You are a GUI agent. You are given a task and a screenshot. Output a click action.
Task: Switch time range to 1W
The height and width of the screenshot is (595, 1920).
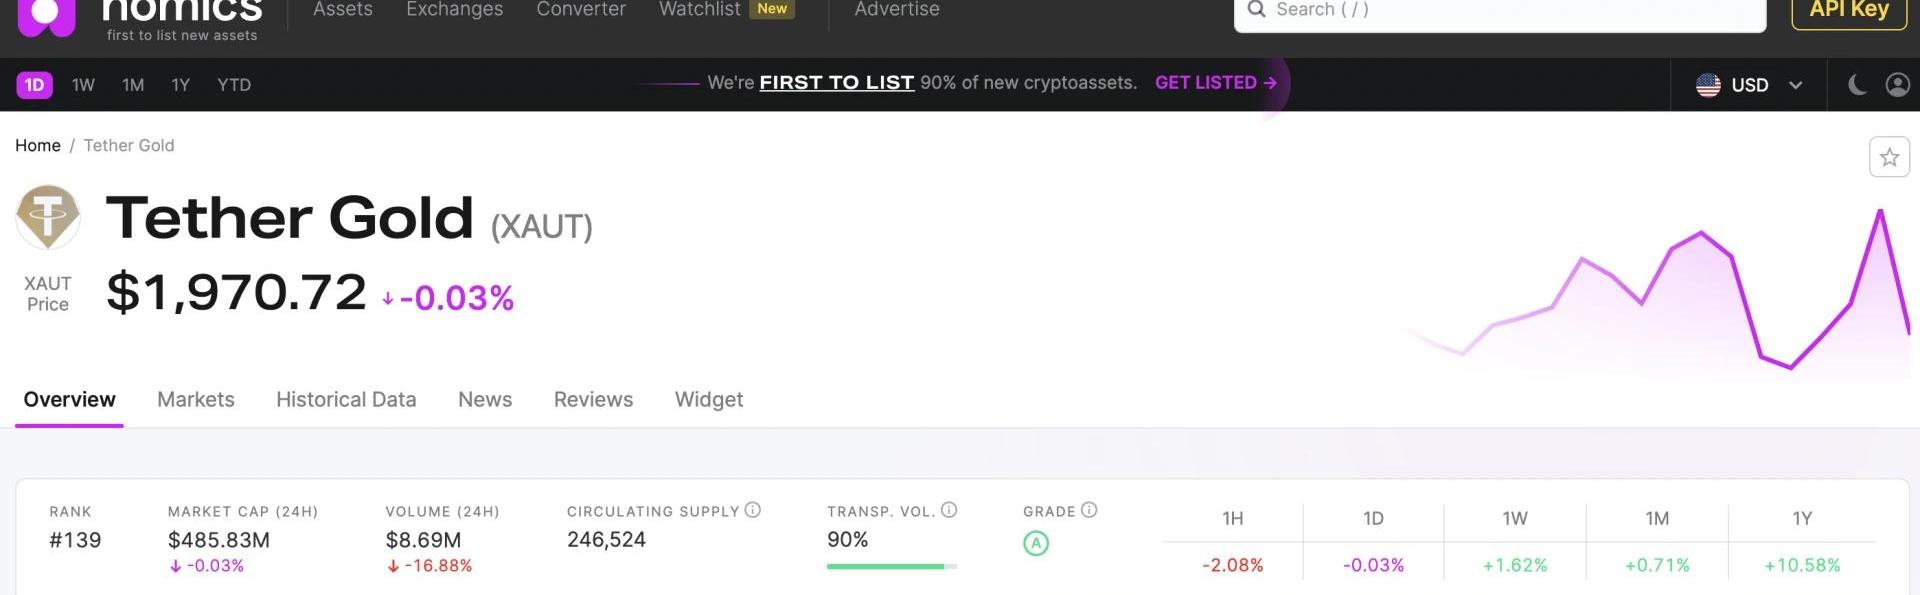(83, 85)
